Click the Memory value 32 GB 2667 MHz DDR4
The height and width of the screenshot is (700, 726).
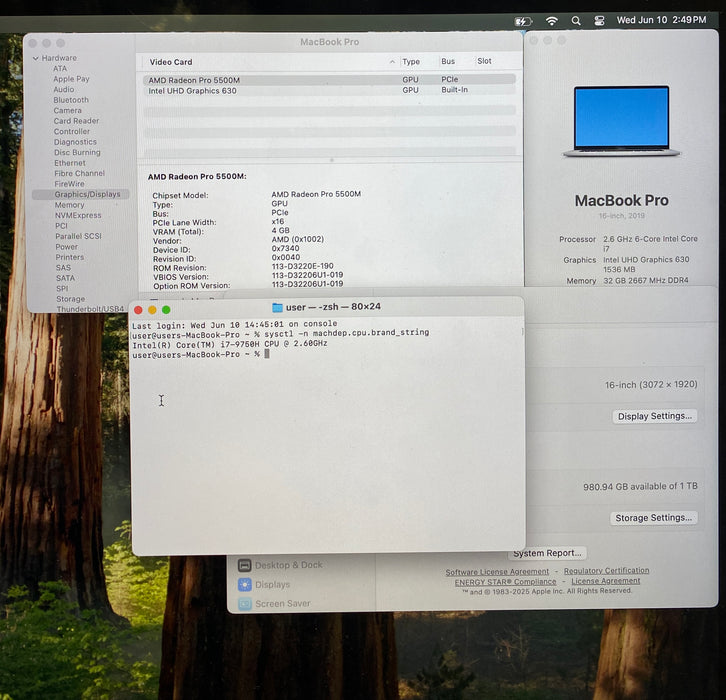coord(645,281)
